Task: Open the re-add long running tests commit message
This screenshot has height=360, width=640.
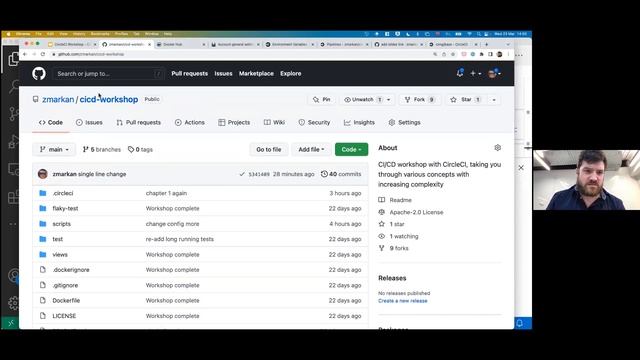Action: (x=180, y=239)
